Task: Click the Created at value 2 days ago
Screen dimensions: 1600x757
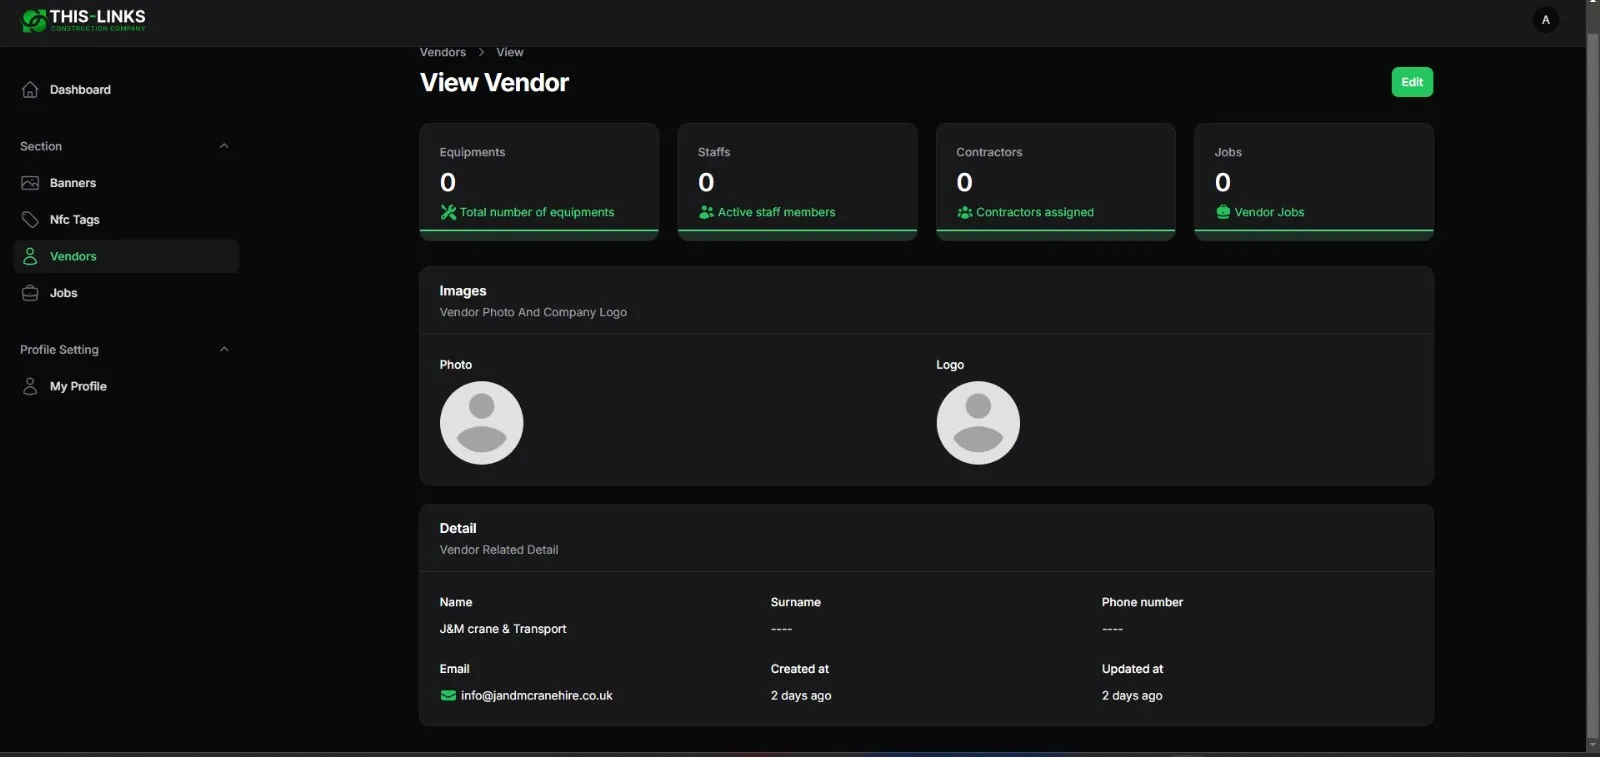Action: pos(801,696)
